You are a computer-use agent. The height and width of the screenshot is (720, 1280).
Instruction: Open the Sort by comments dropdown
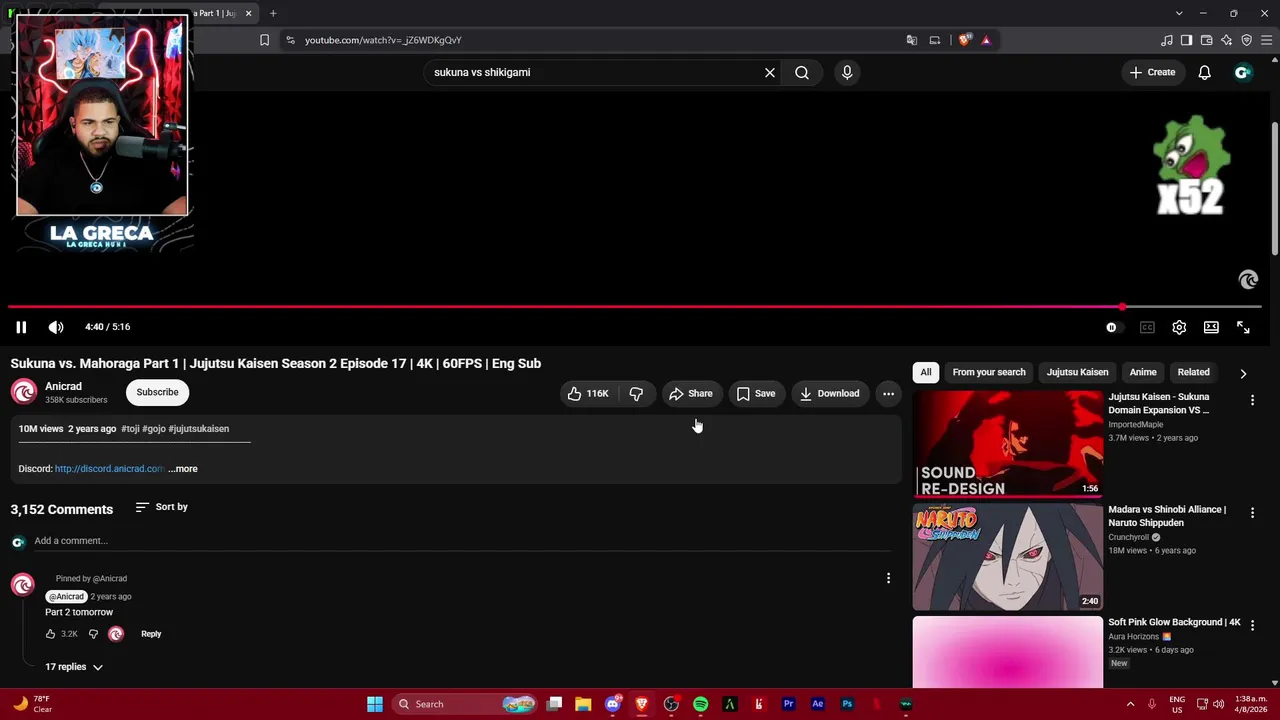[x=161, y=507]
